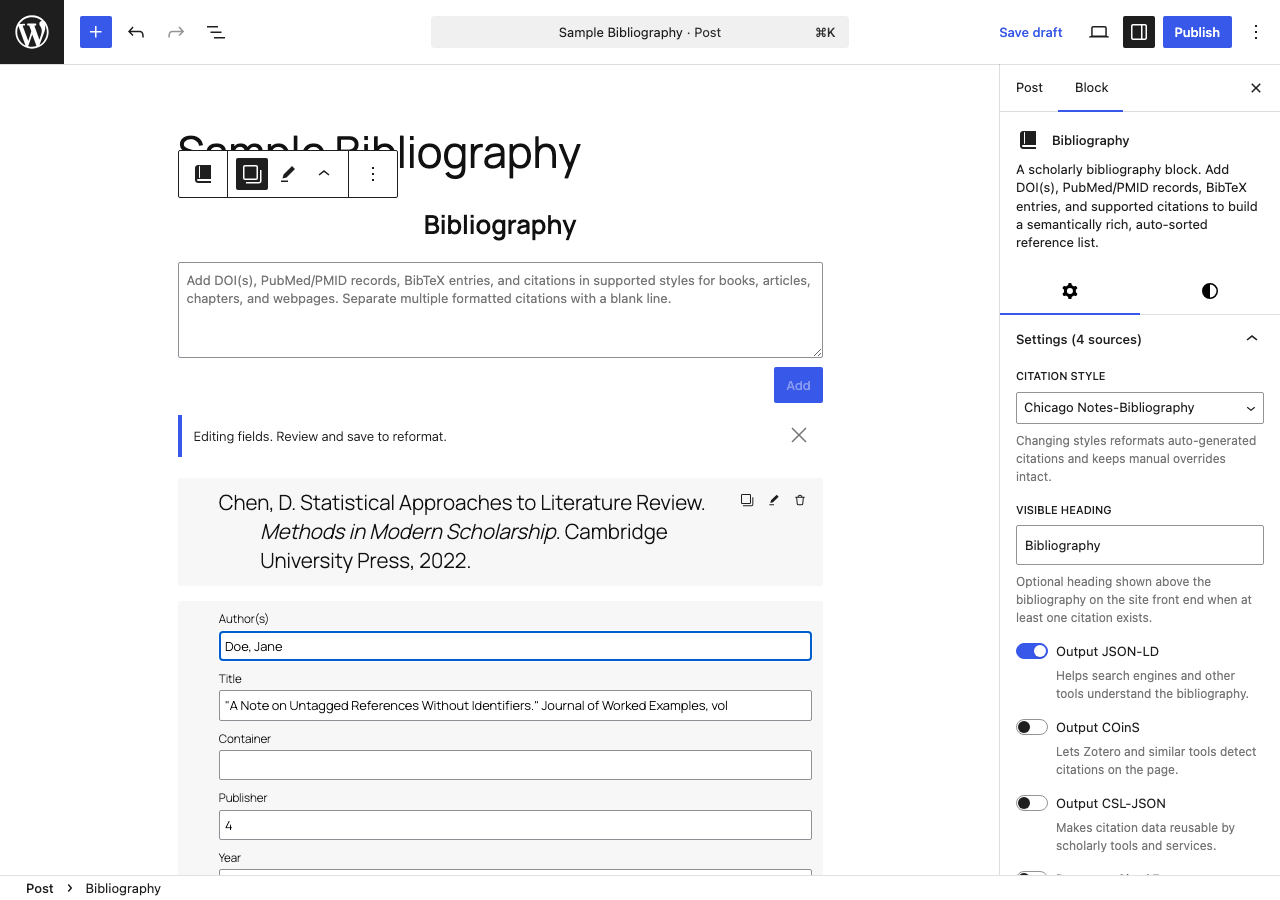This screenshot has height=900, width=1280.
Task: Click the Author(s) field with Doe, Jane
Action: 515,646
